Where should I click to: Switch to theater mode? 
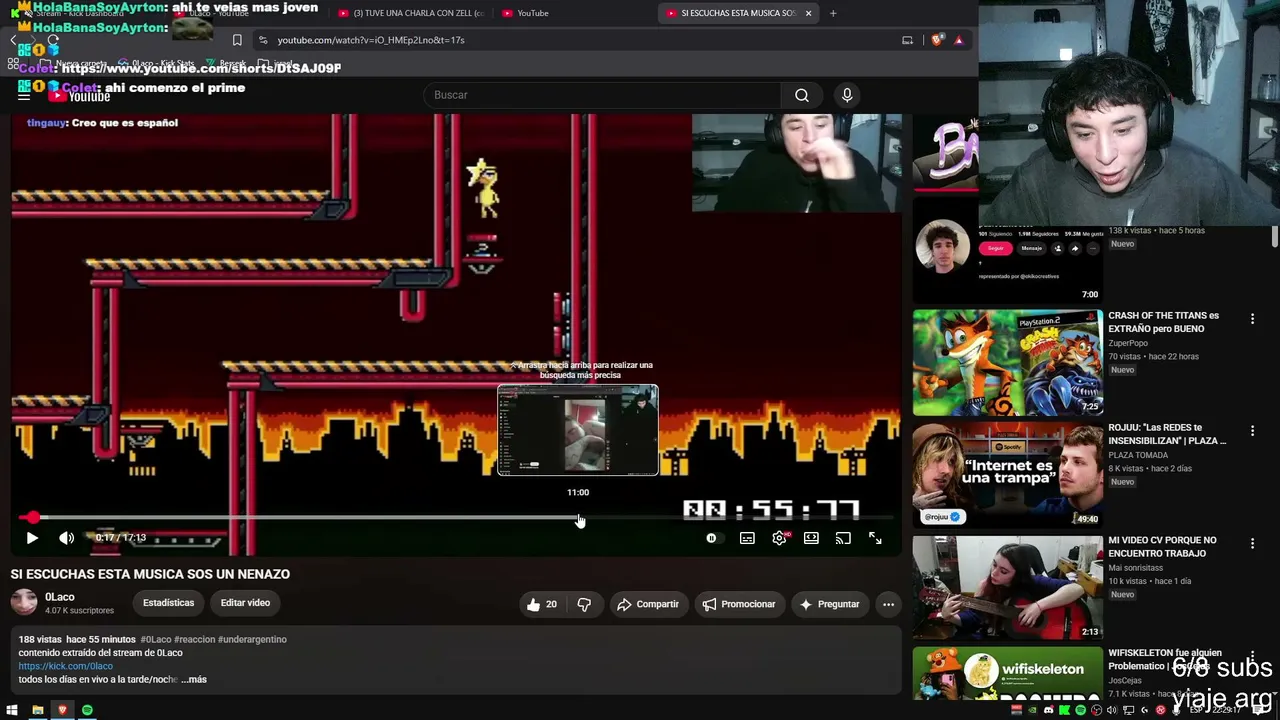click(x=811, y=538)
